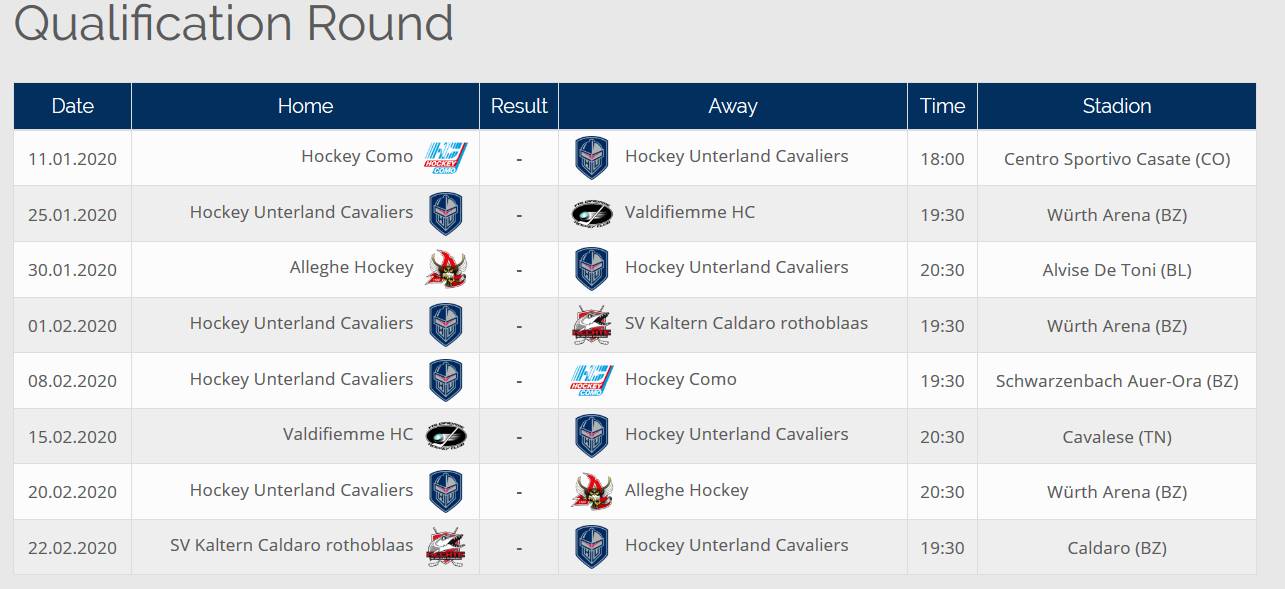This screenshot has width=1285, height=589.
Task: Click the Valdifiemme HC logo in the 25.01.2020 row
Action: [x=592, y=214]
